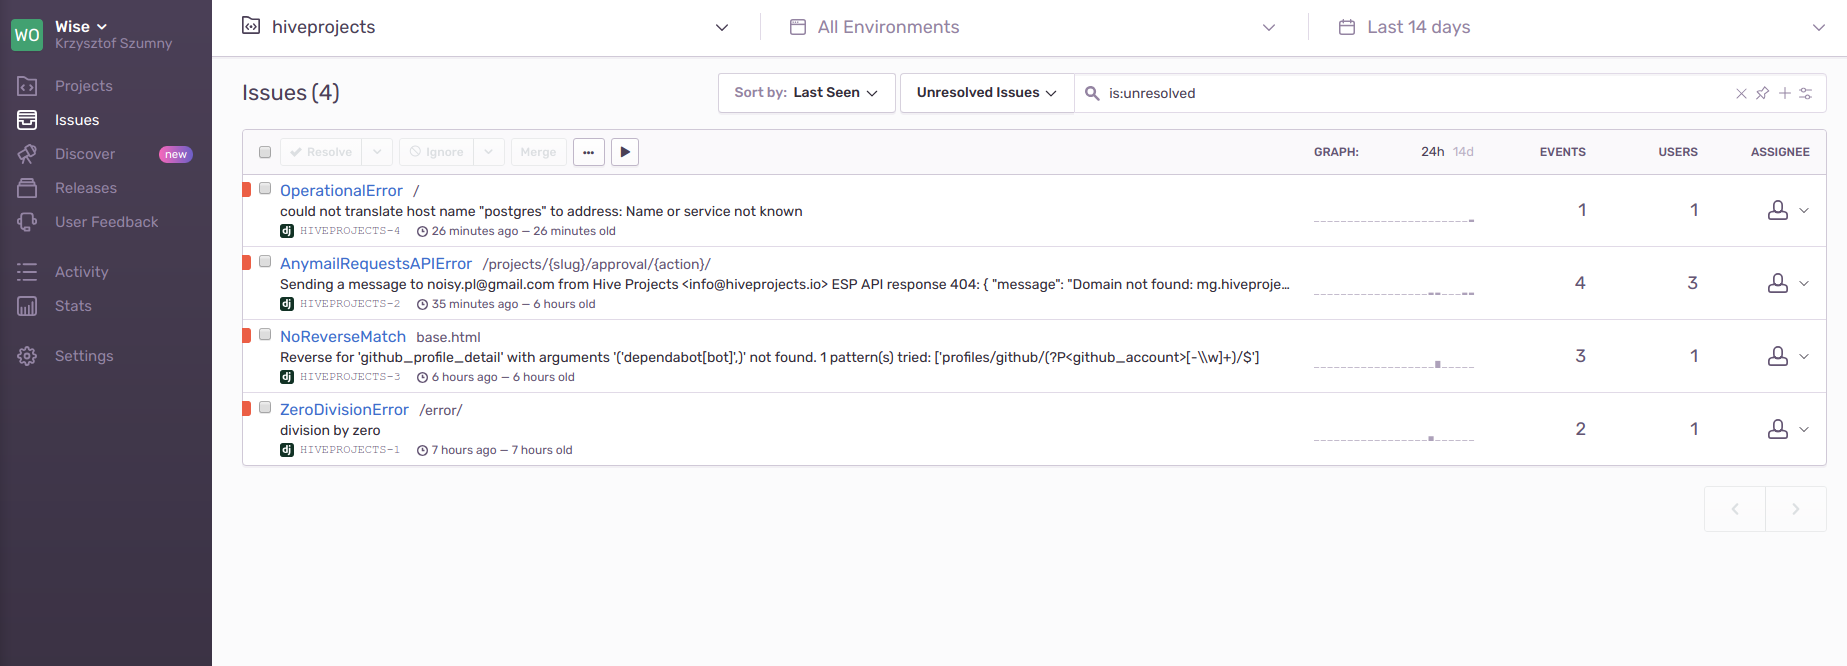Open the OperationalError issue link

click(341, 190)
